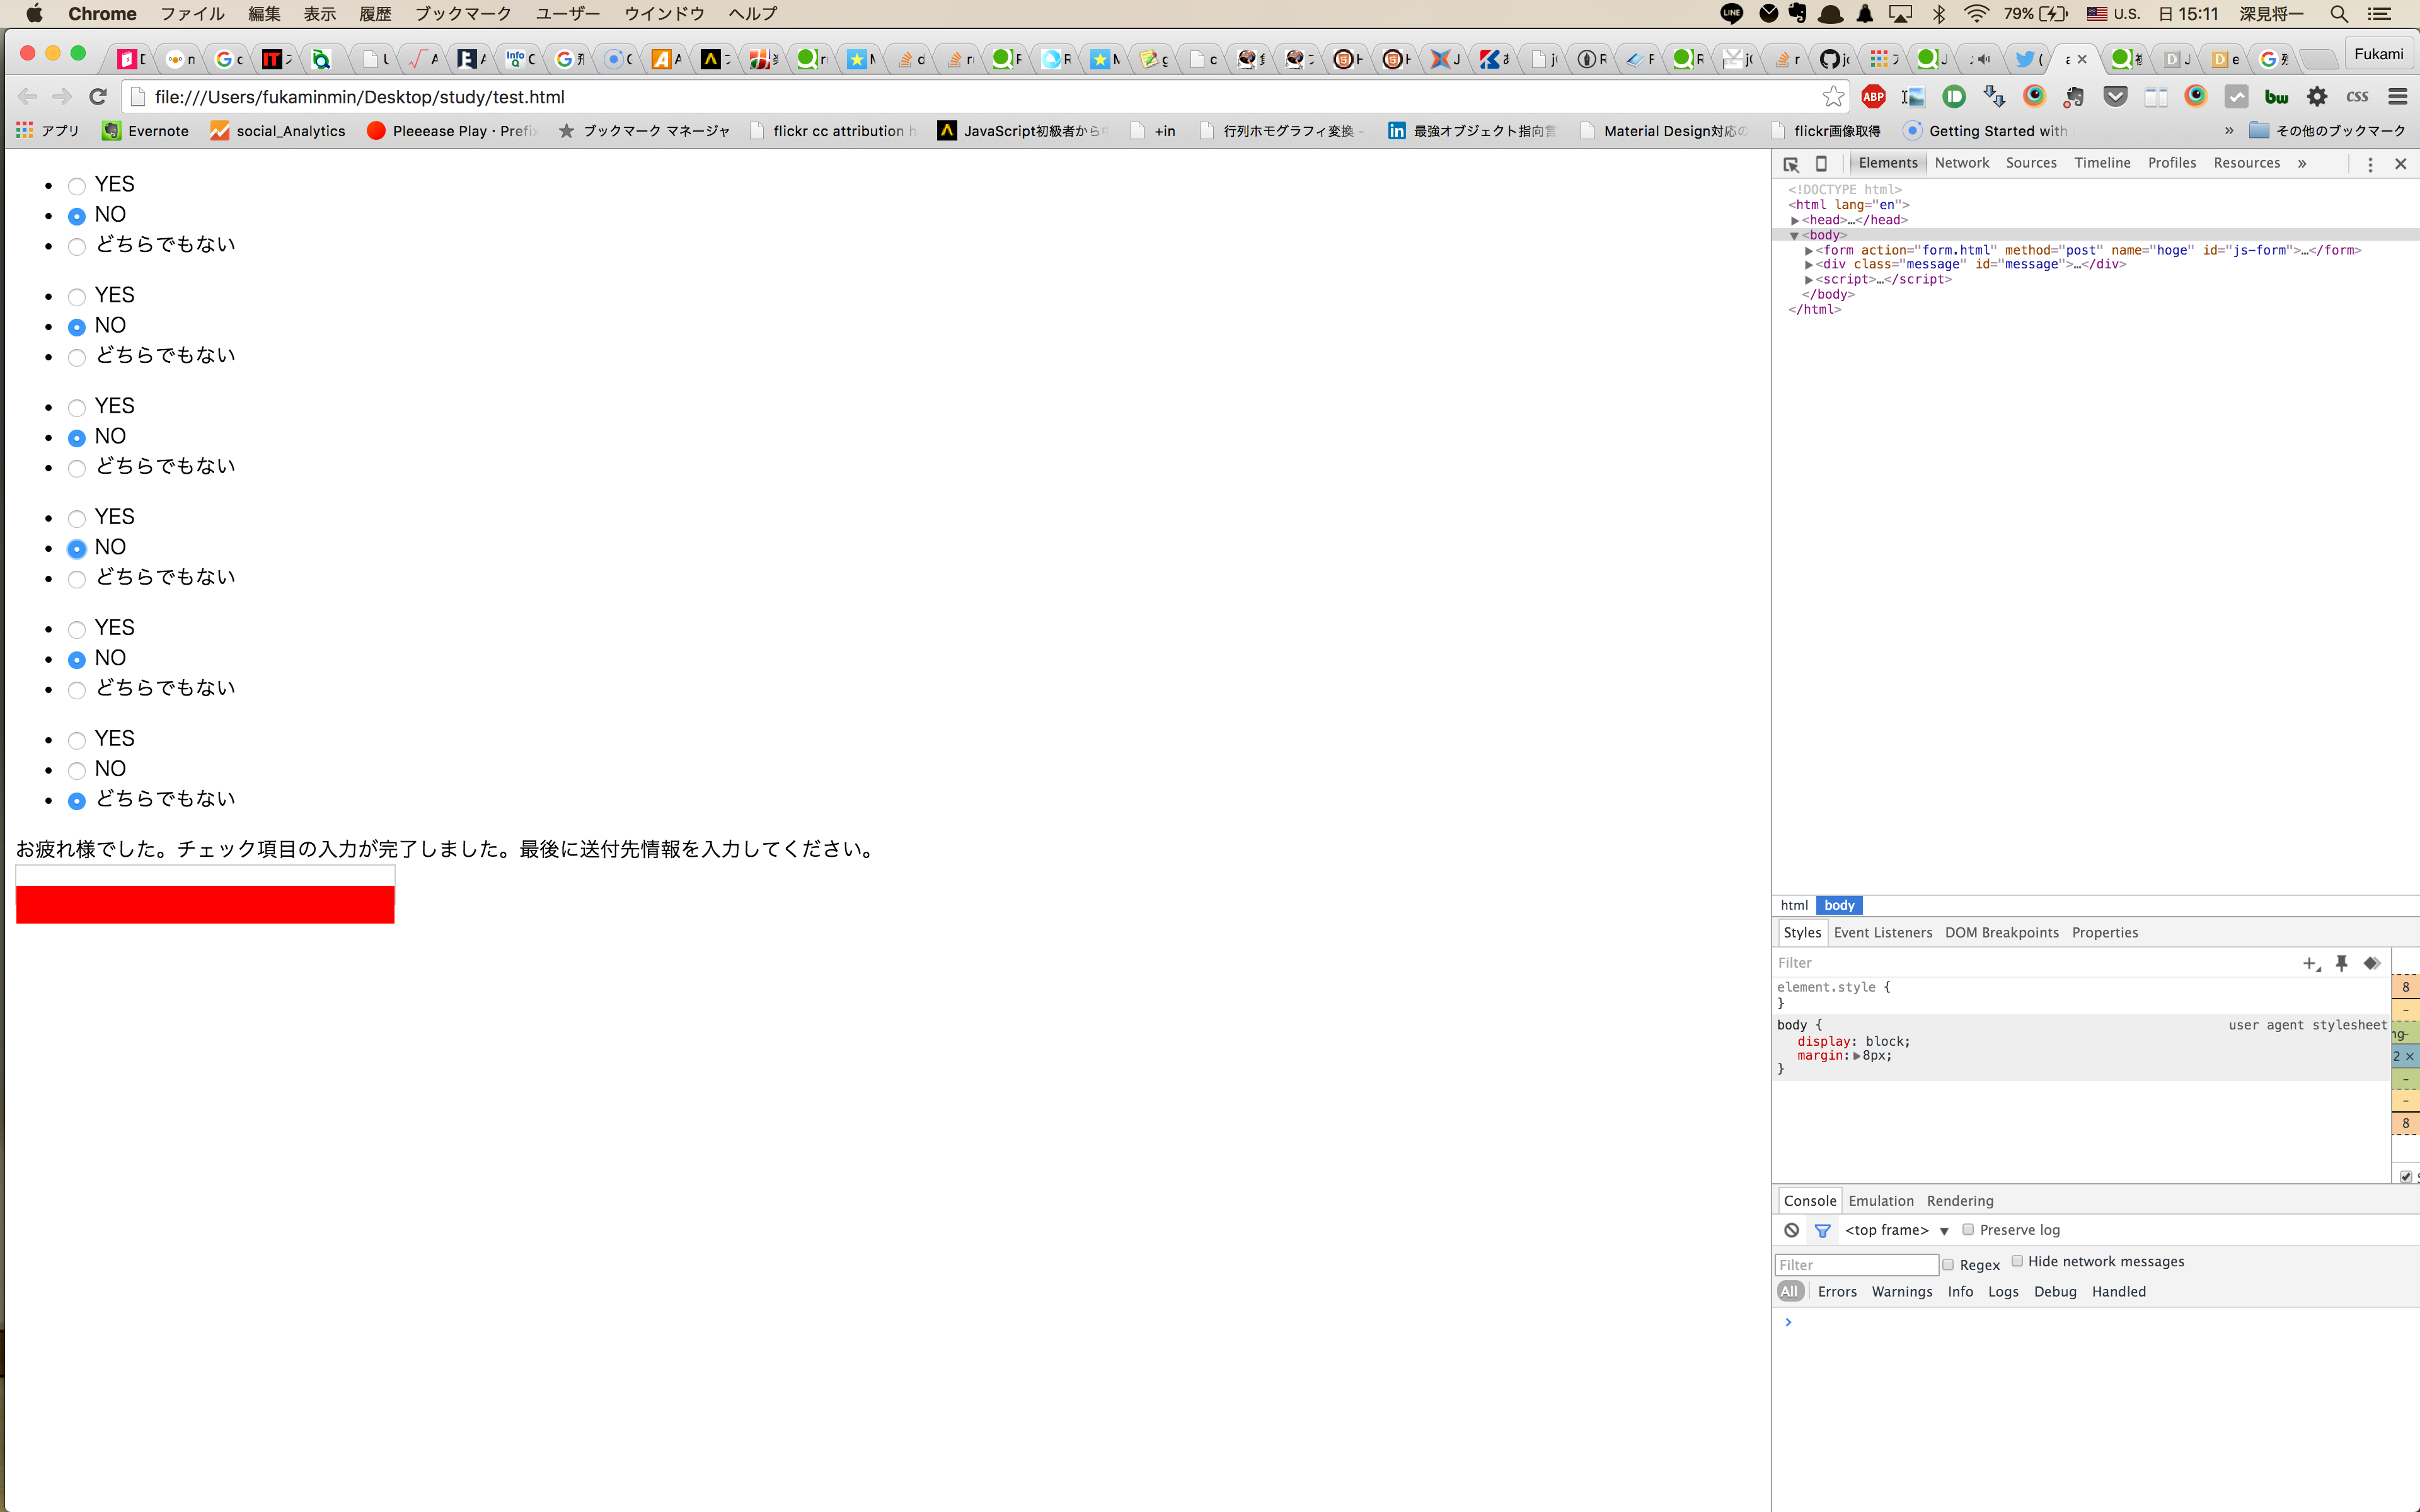This screenshot has height=1512, width=2420.
Task: Open the Event Listeners sidebar tab
Action: pos(1883,933)
